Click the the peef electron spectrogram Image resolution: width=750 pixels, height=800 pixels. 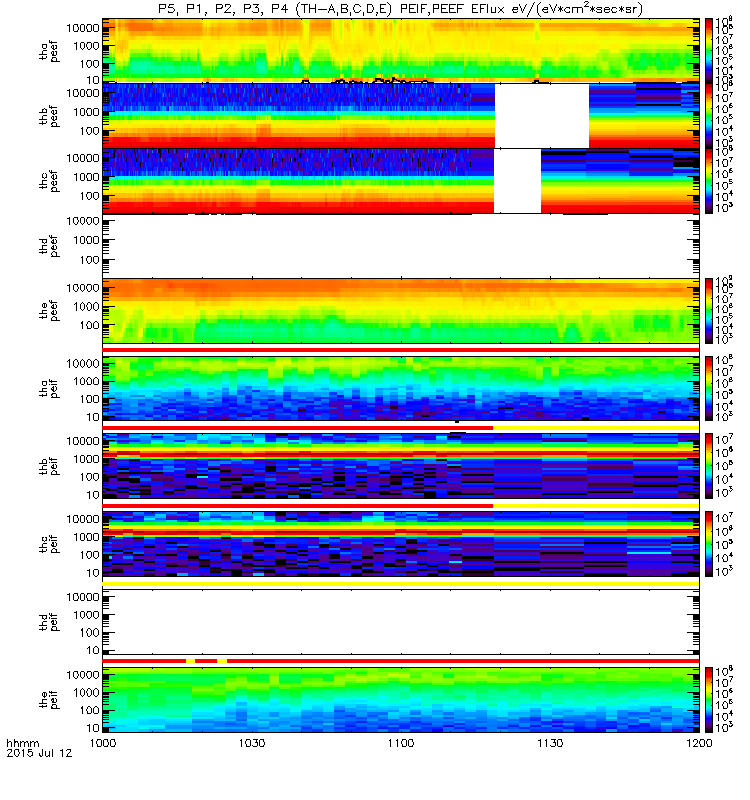(x=401, y=311)
